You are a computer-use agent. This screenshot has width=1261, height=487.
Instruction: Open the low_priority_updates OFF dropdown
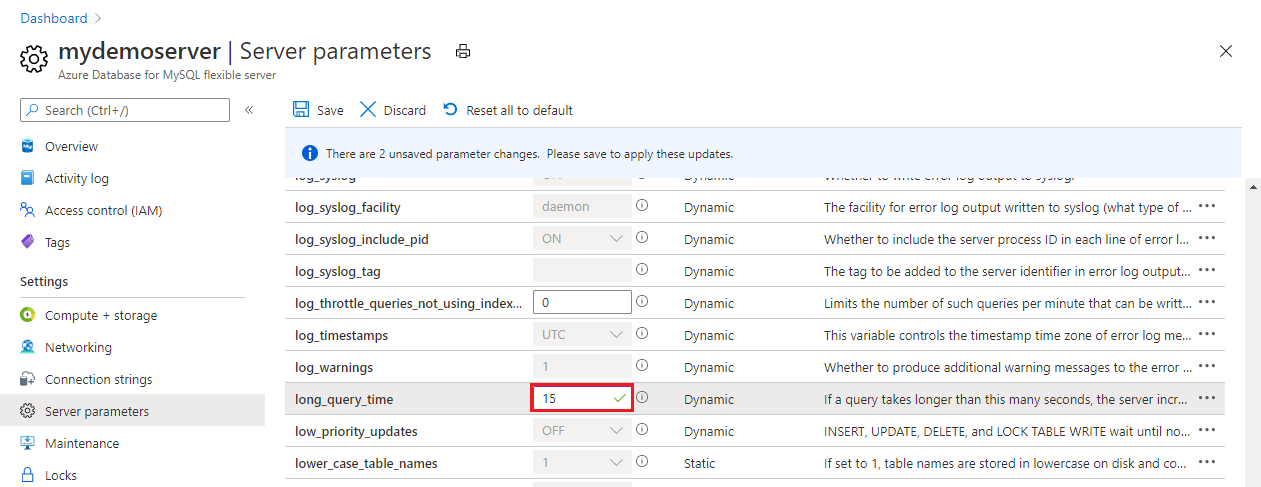point(582,430)
